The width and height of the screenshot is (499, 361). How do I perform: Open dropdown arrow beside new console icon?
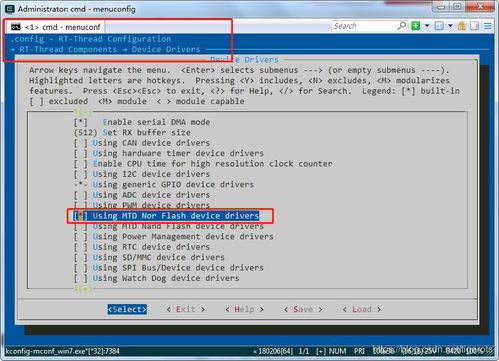pos(427,26)
